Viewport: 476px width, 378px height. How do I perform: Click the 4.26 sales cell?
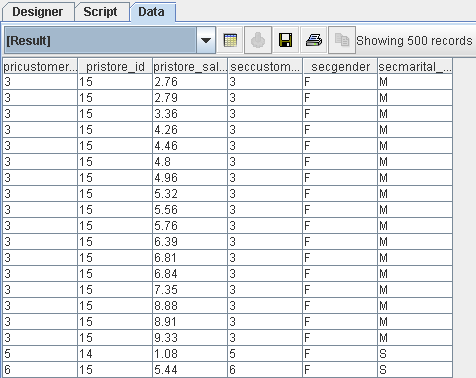click(190, 130)
